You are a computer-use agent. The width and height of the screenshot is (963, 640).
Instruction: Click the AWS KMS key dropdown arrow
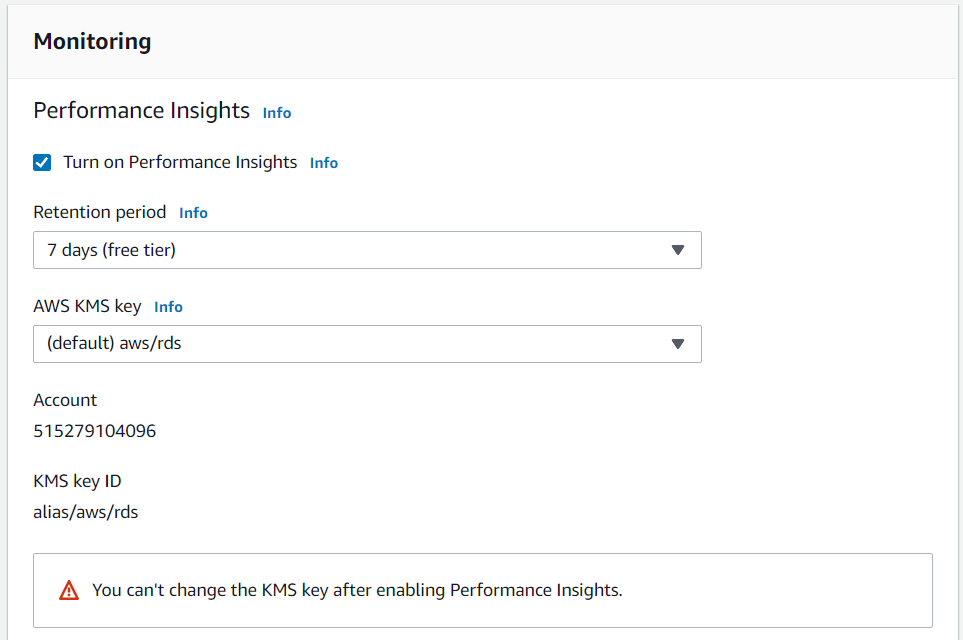677,344
